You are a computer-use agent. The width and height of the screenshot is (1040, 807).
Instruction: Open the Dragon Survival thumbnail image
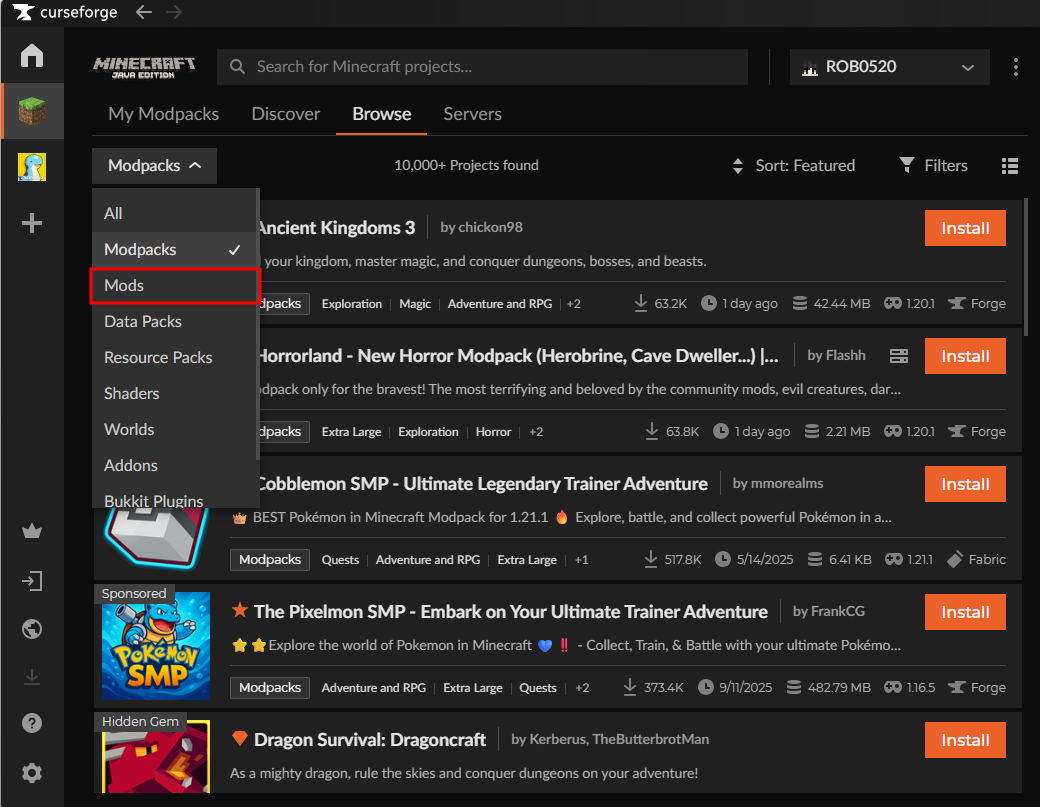[156, 756]
